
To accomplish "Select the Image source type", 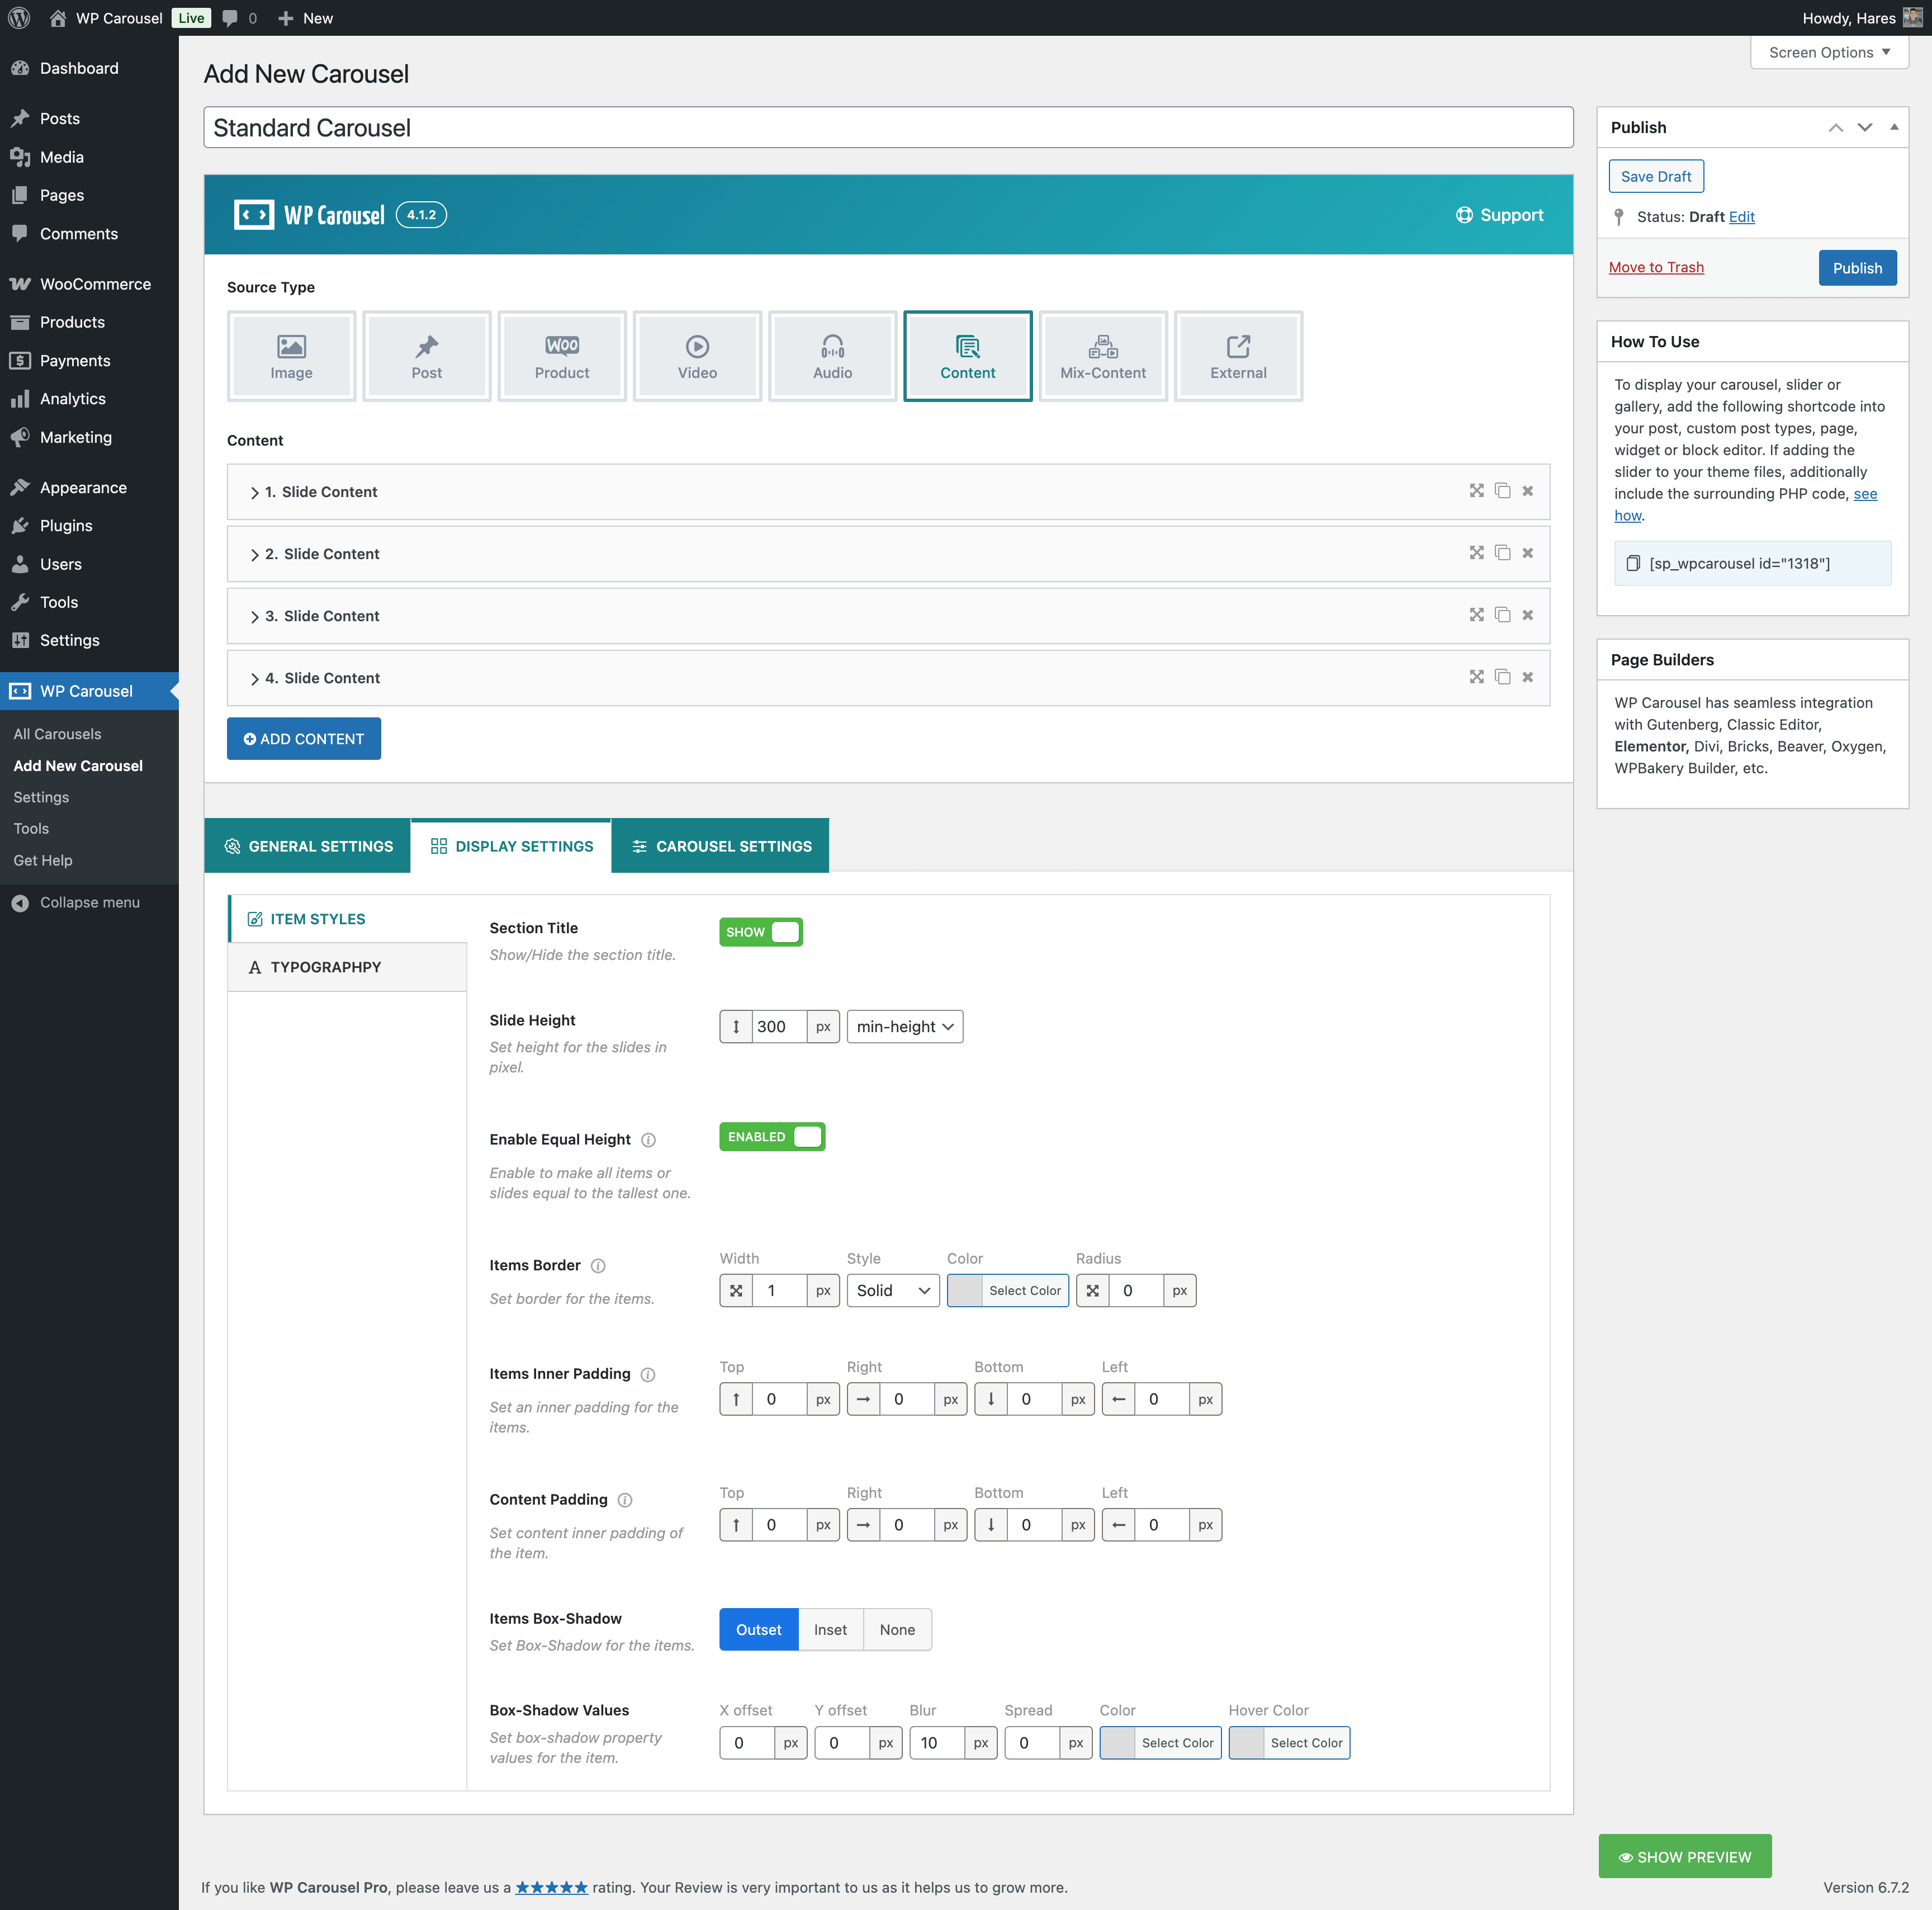I will [291, 356].
